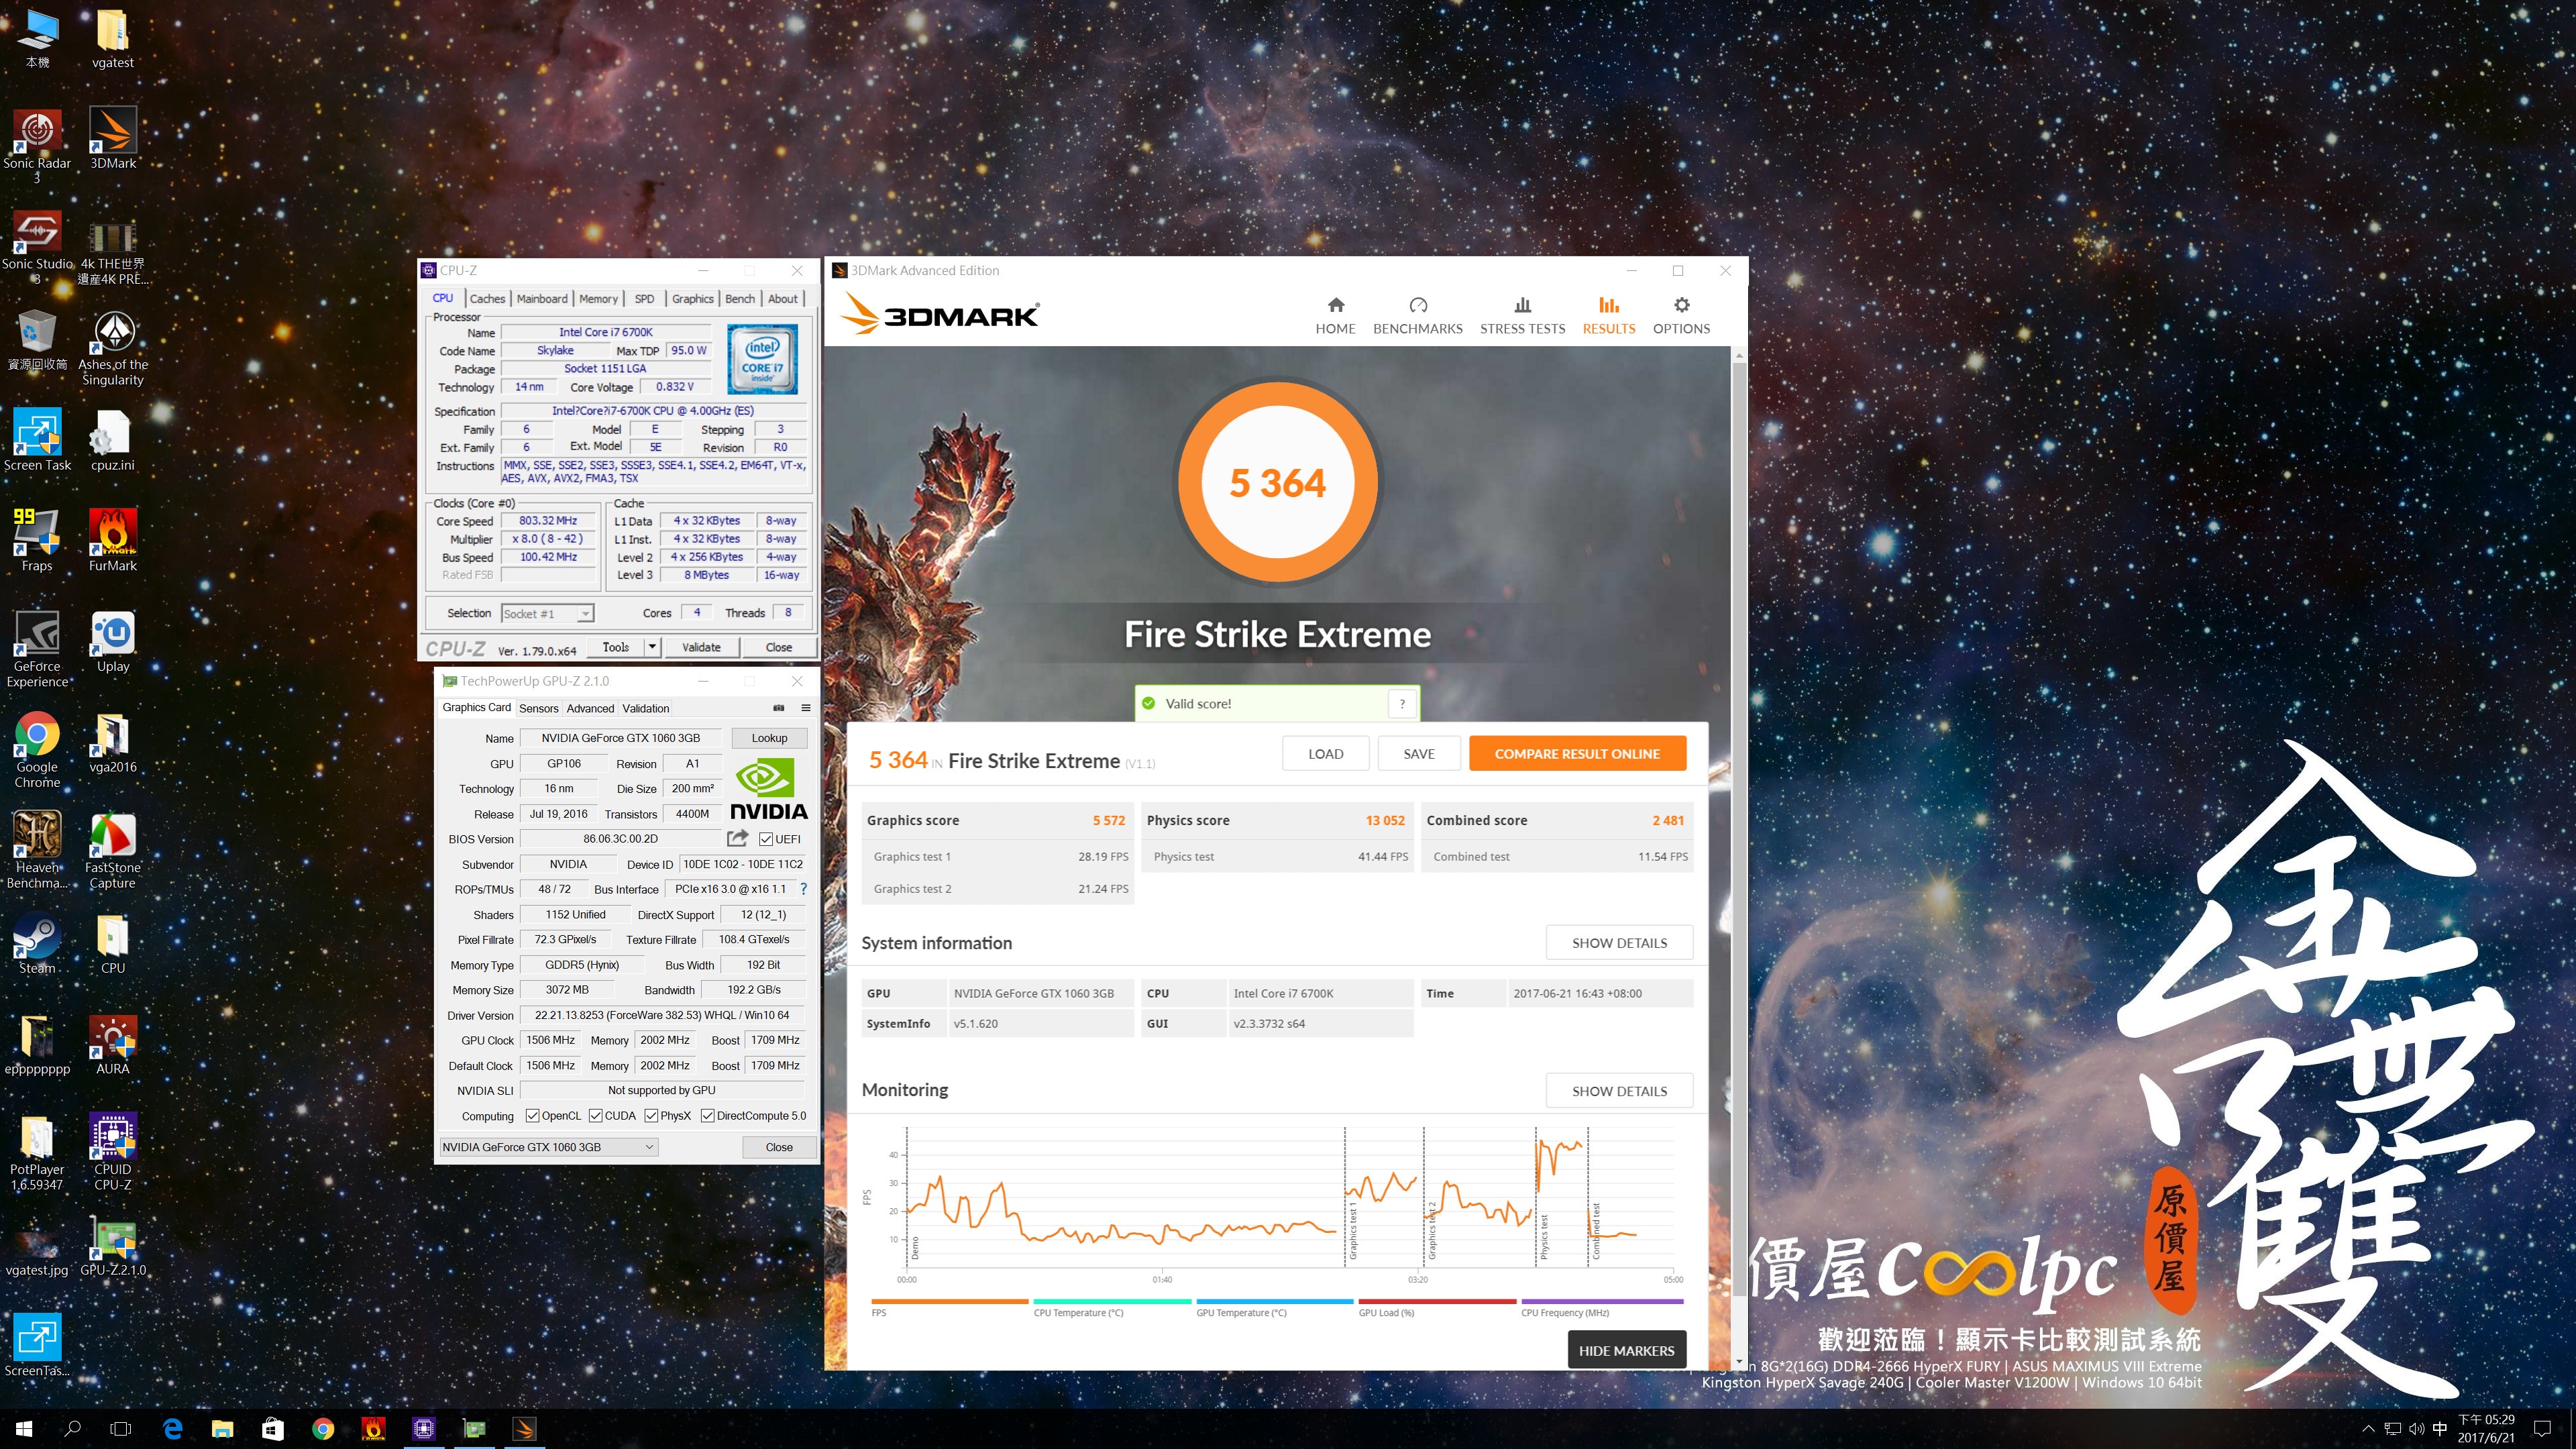Expand the CPU-Z Tools dropdown arrow
The image size is (2576, 1449).
click(652, 647)
